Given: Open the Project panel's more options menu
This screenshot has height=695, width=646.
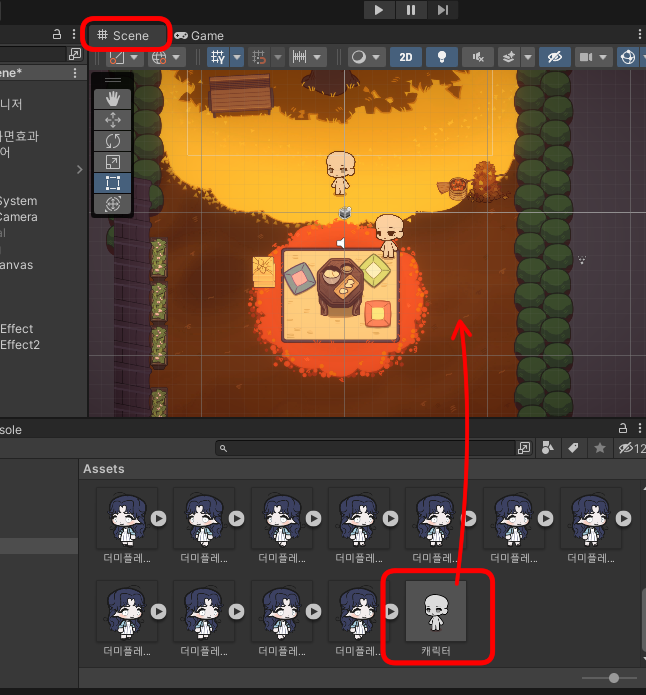Looking at the screenshot, I should 639,428.
